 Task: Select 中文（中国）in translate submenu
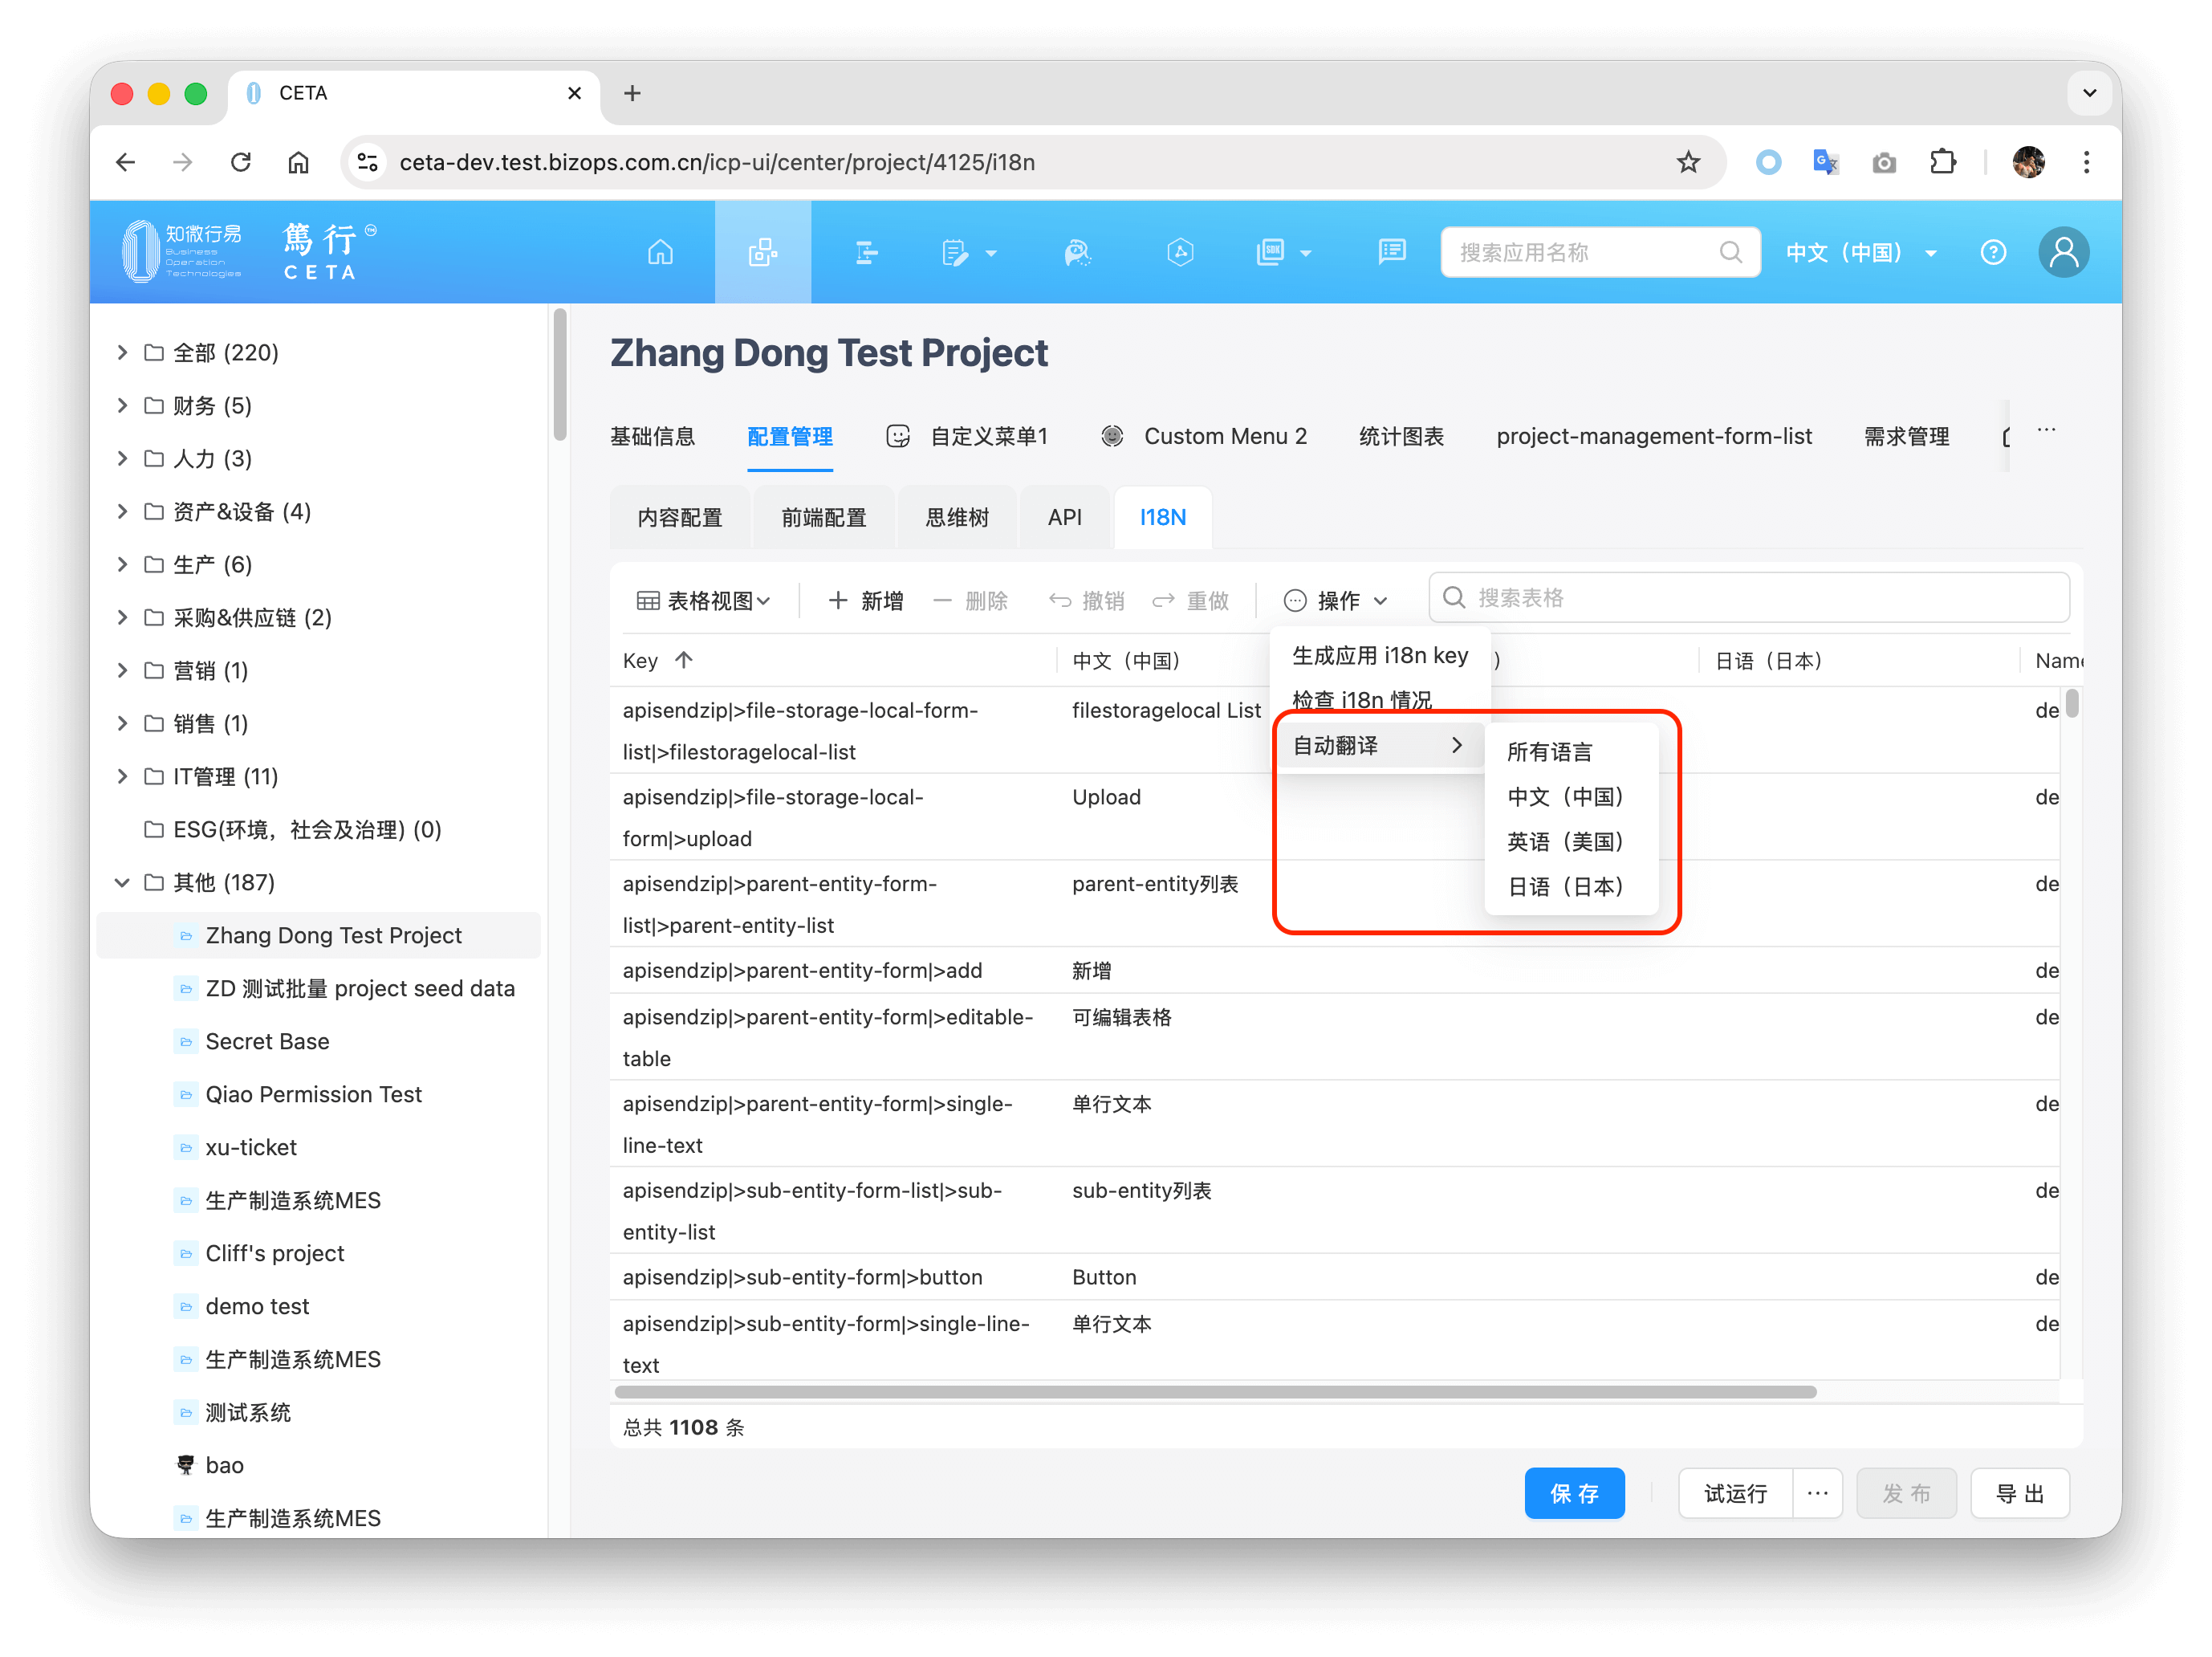point(1571,797)
